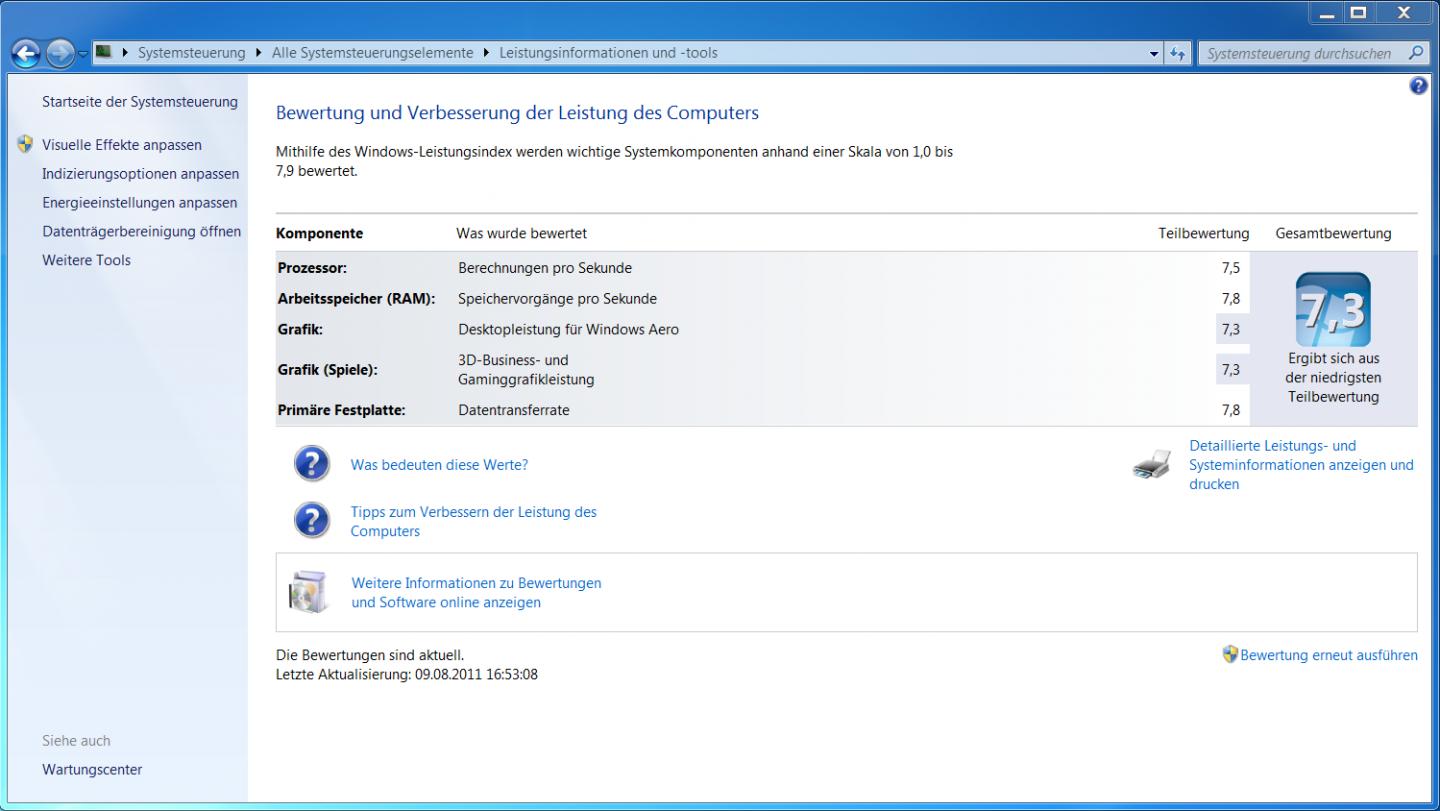Run 'Bewertung erneut ausführen'
This screenshot has height=811, width=1440.
[1329, 656]
